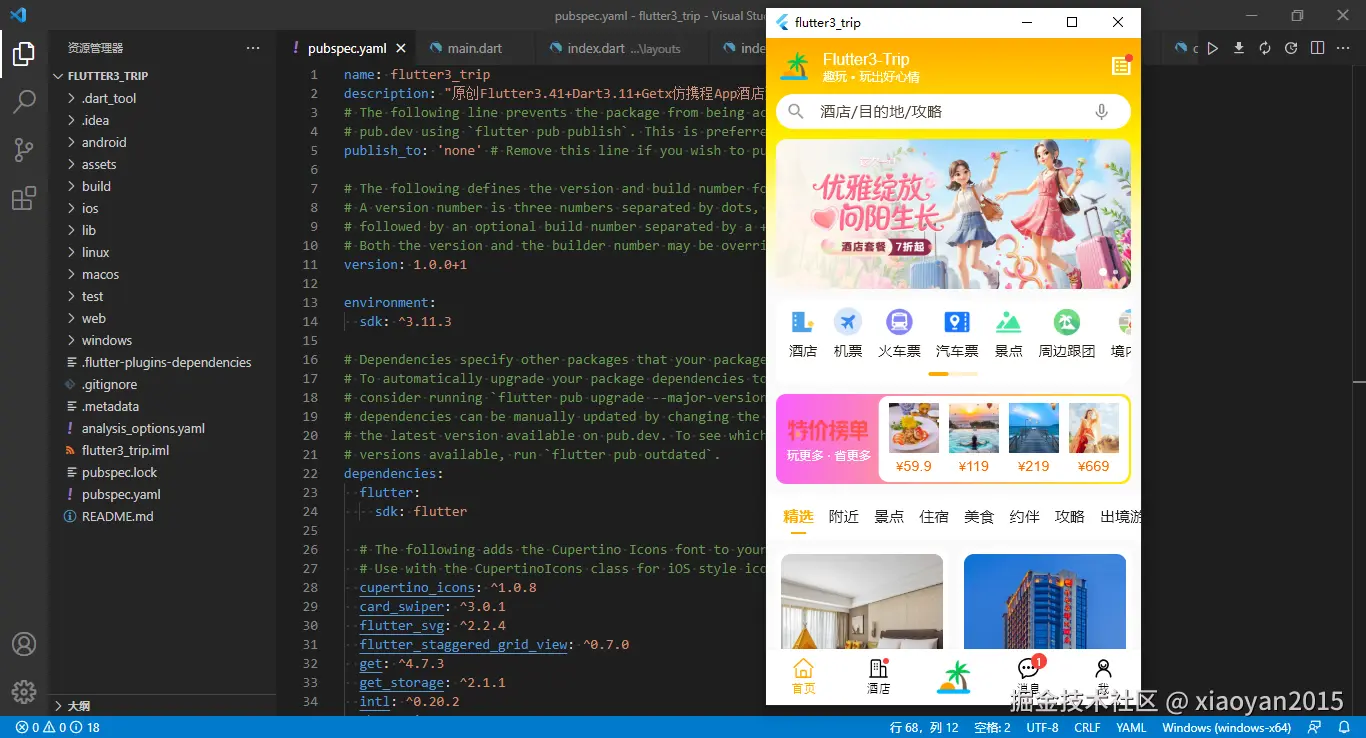Select the 火车票 train ticket icon
The image size is (1366, 738).
(899, 323)
